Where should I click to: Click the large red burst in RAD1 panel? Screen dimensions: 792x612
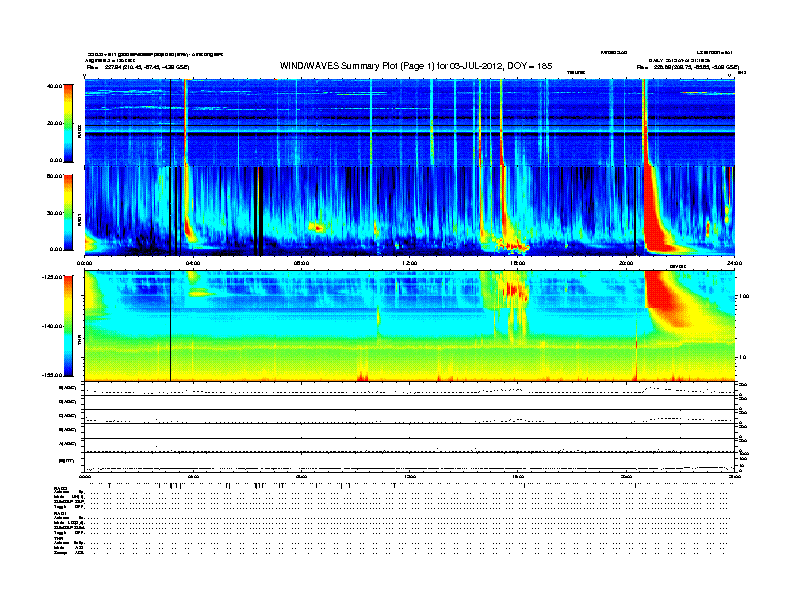(x=656, y=217)
